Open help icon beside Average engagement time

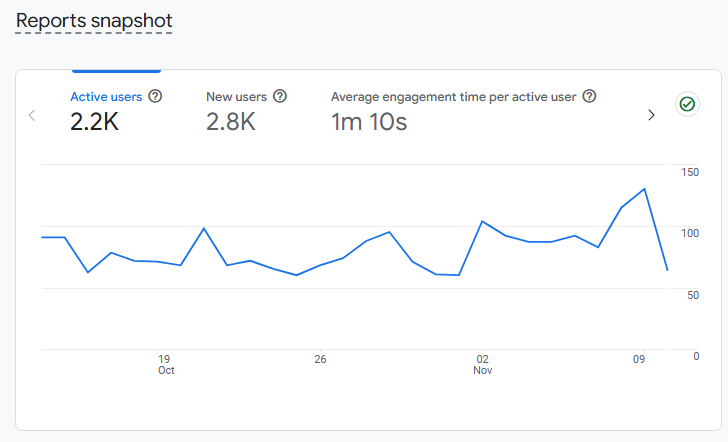coord(589,96)
